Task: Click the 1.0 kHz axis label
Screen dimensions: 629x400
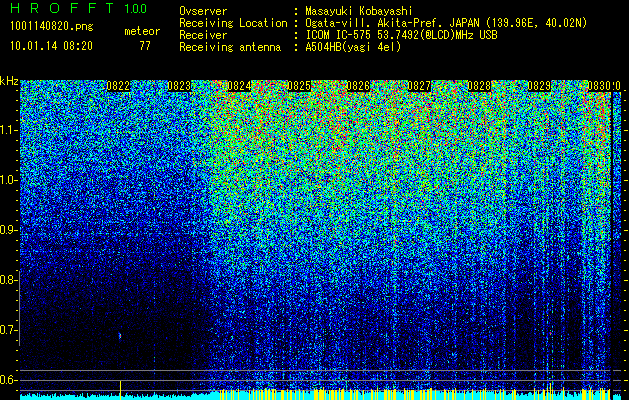Action: [9, 180]
